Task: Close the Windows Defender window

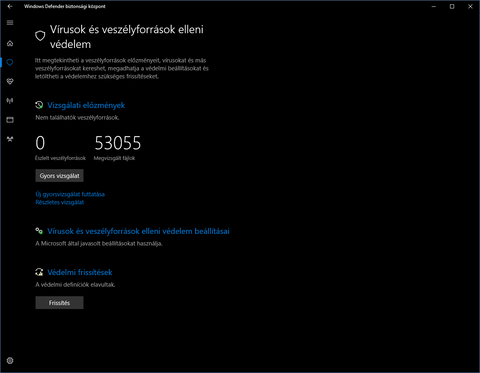Action: [470, 6]
